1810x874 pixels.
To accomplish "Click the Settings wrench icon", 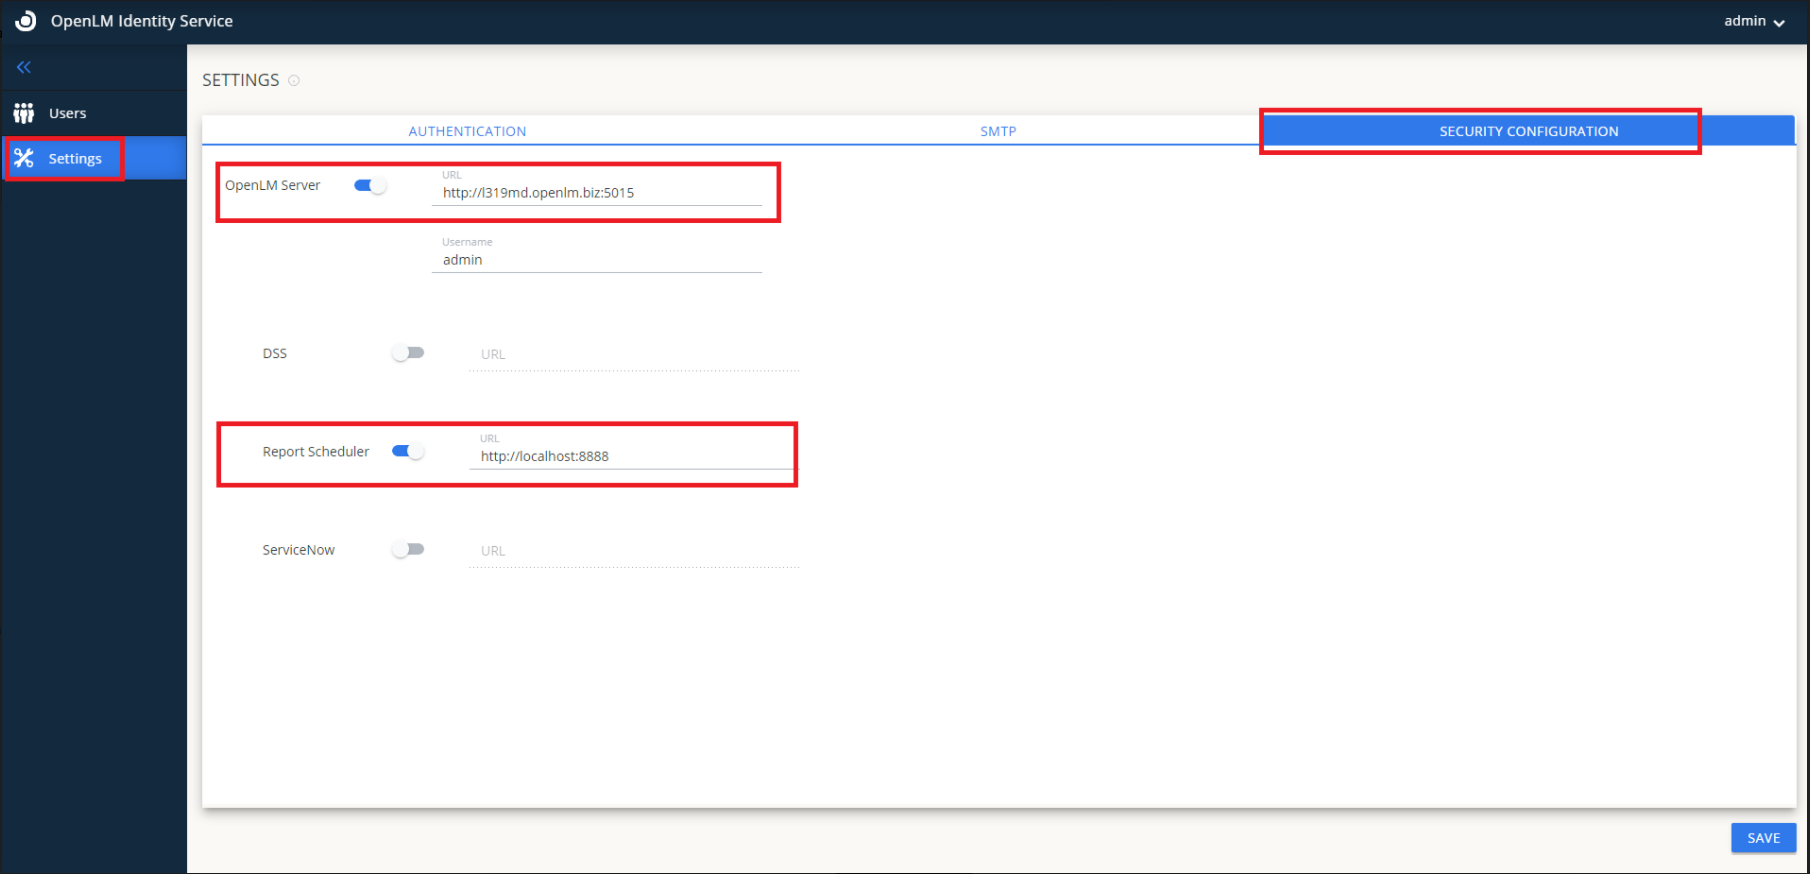I will point(24,158).
